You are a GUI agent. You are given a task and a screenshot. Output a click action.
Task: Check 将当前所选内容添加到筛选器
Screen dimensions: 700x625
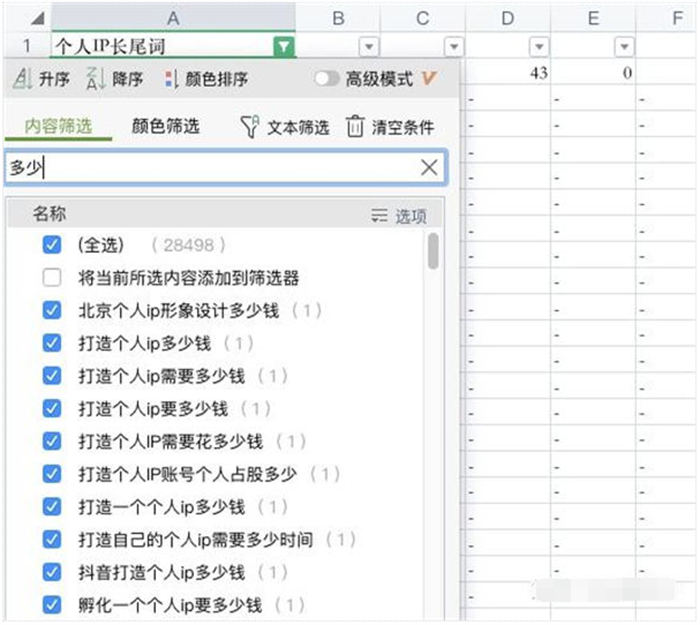coord(52,278)
